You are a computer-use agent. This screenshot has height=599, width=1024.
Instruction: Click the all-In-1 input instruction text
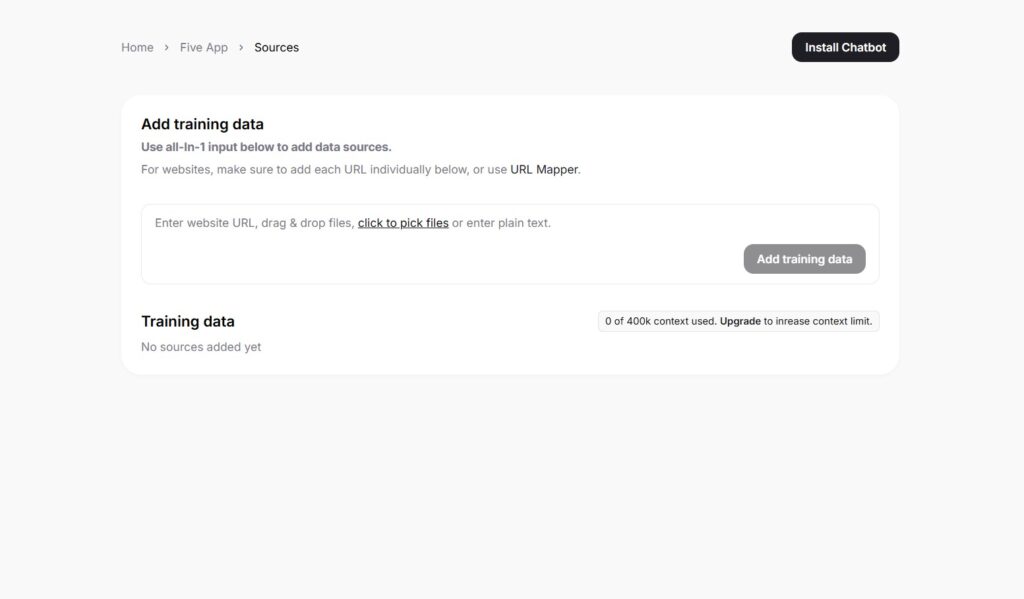tap(265, 146)
